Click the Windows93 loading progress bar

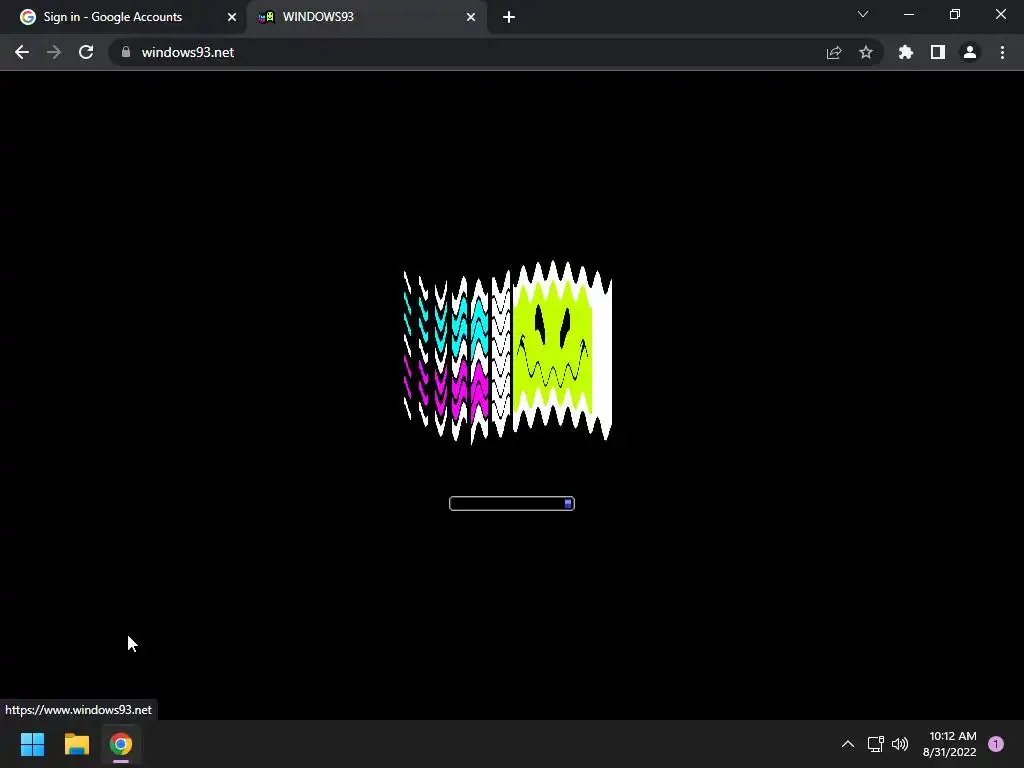[512, 504]
